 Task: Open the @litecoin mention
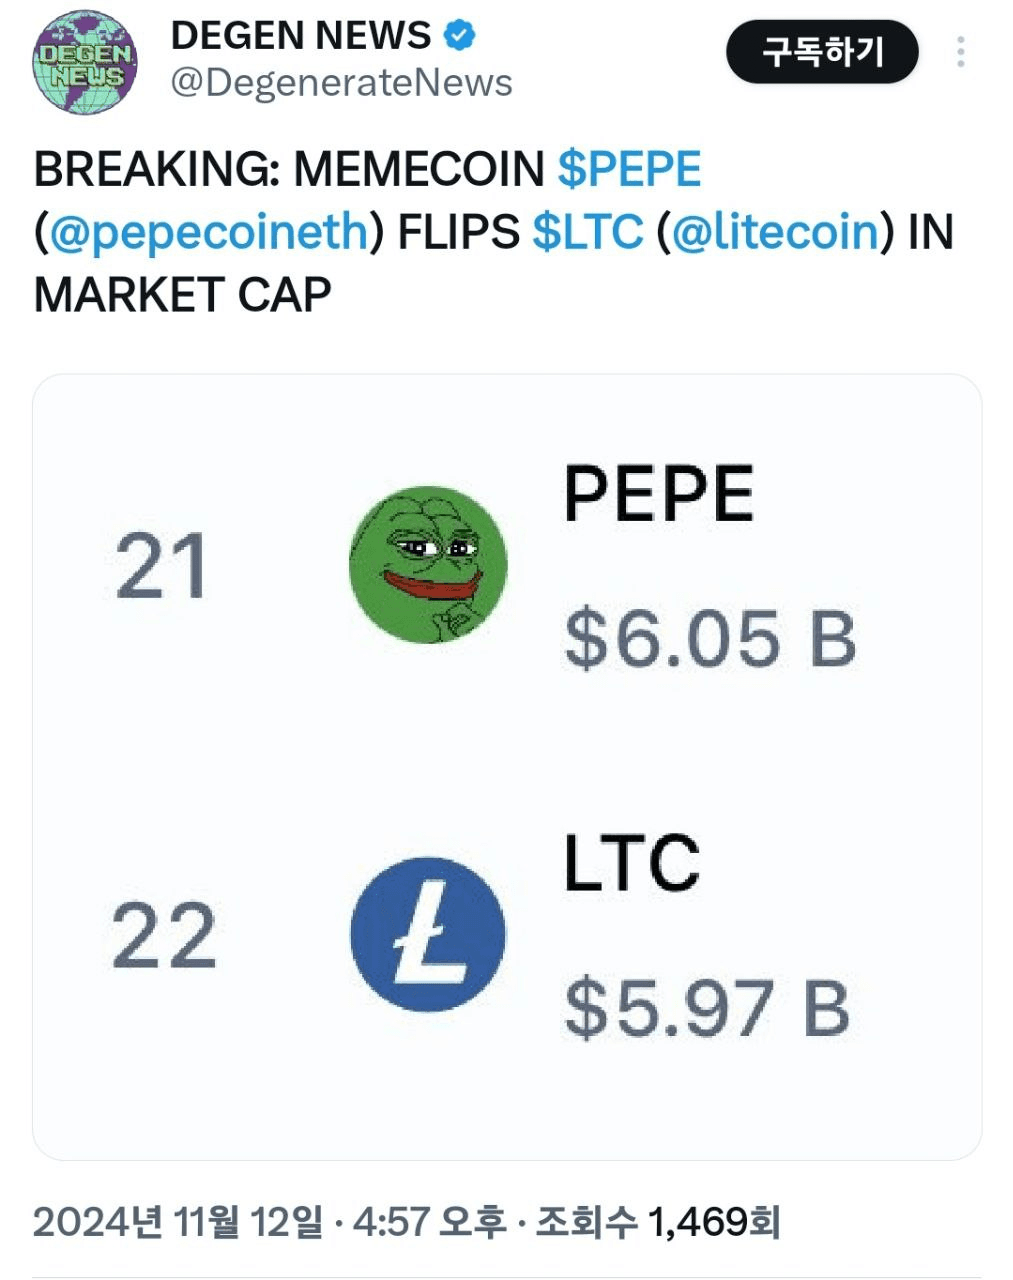click(x=775, y=231)
